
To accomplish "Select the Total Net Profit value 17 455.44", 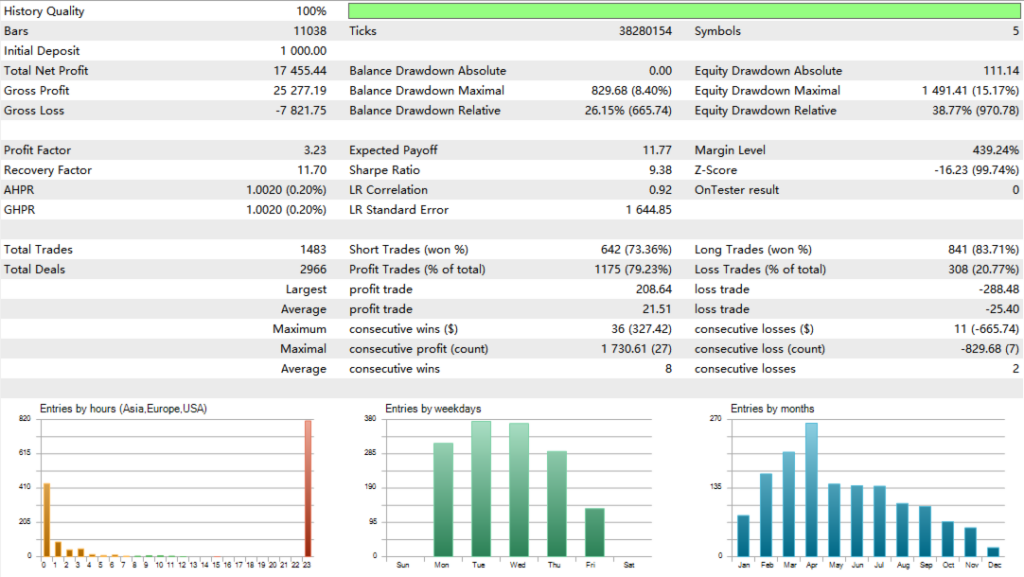I will click(x=300, y=70).
